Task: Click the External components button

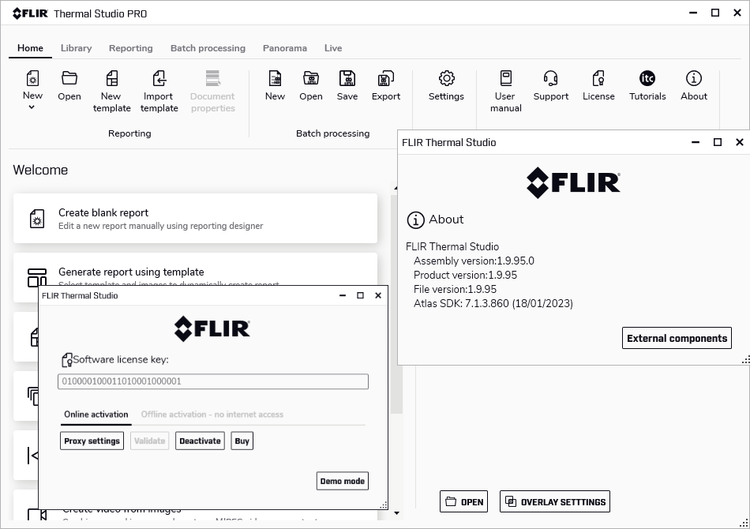Action: tap(677, 338)
